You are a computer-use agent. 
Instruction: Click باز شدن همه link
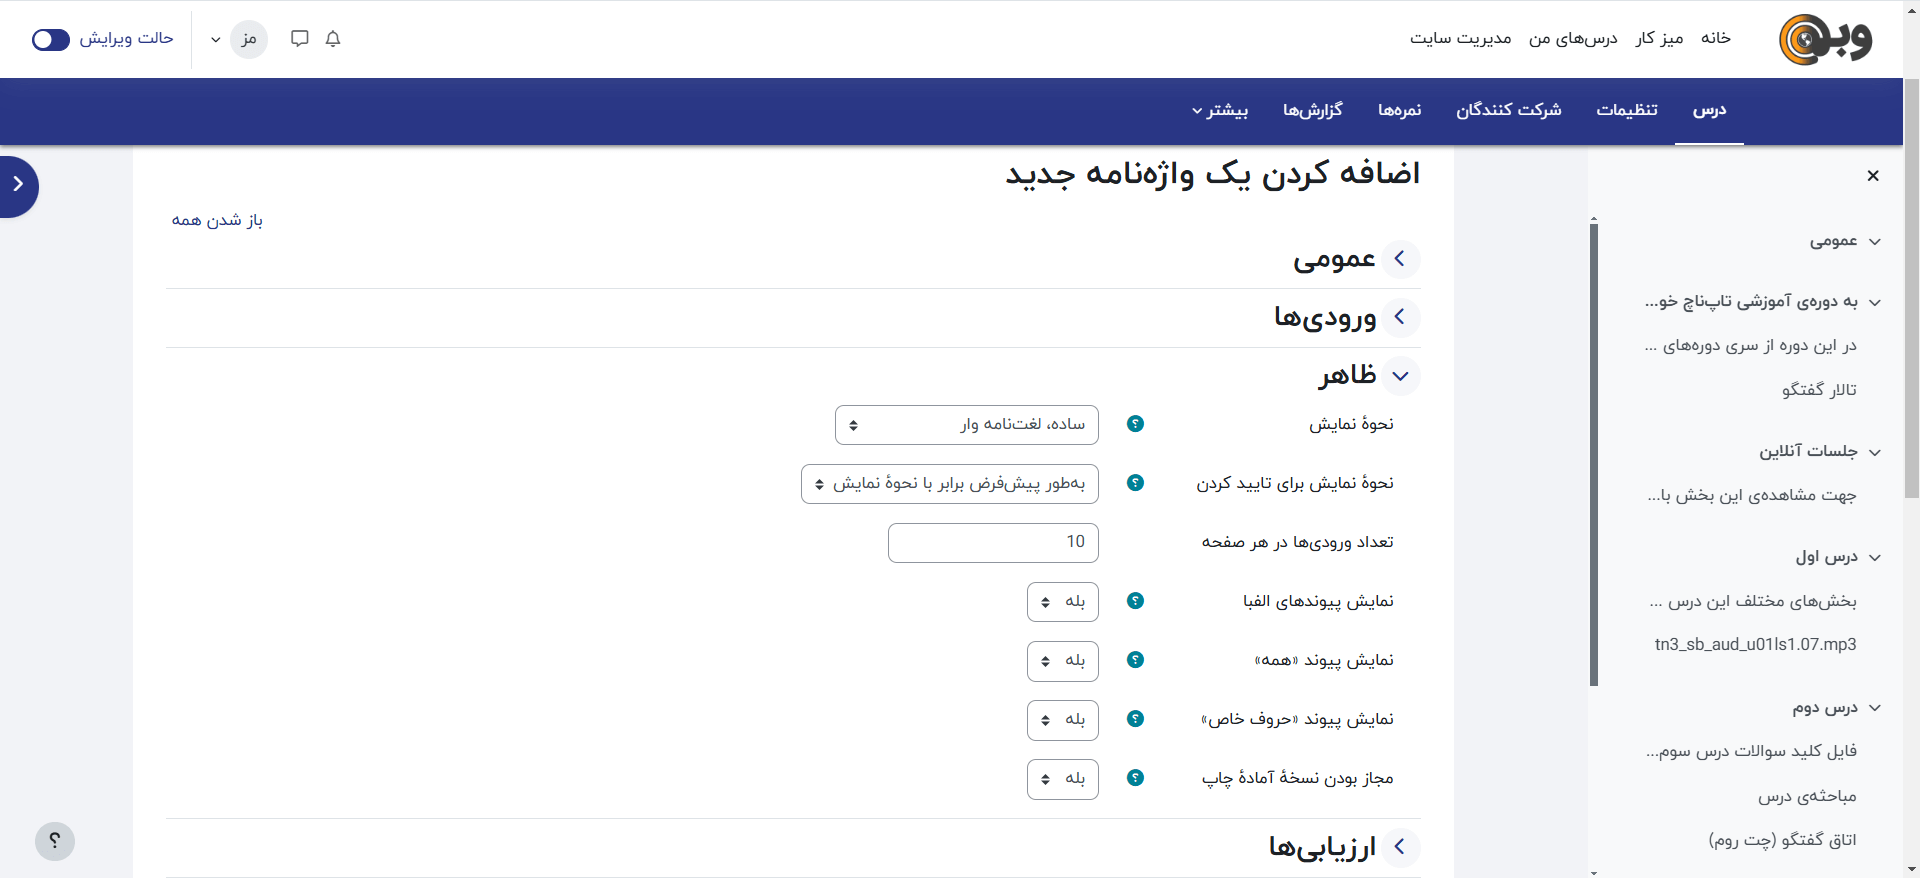click(217, 220)
